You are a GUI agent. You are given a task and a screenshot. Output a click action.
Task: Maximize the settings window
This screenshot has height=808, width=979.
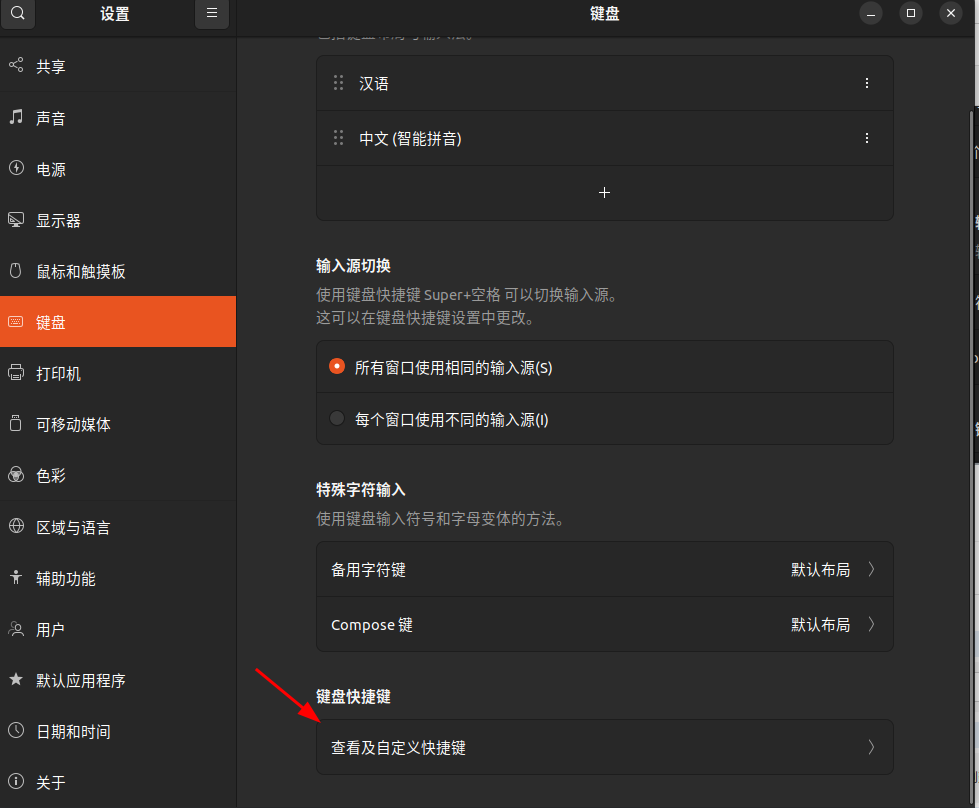(x=911, y=13)
